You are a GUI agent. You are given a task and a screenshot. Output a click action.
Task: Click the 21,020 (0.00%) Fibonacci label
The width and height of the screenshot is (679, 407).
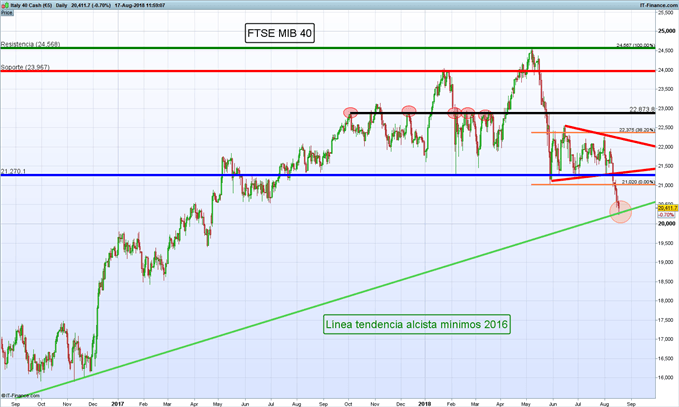[x=638, y=182]
